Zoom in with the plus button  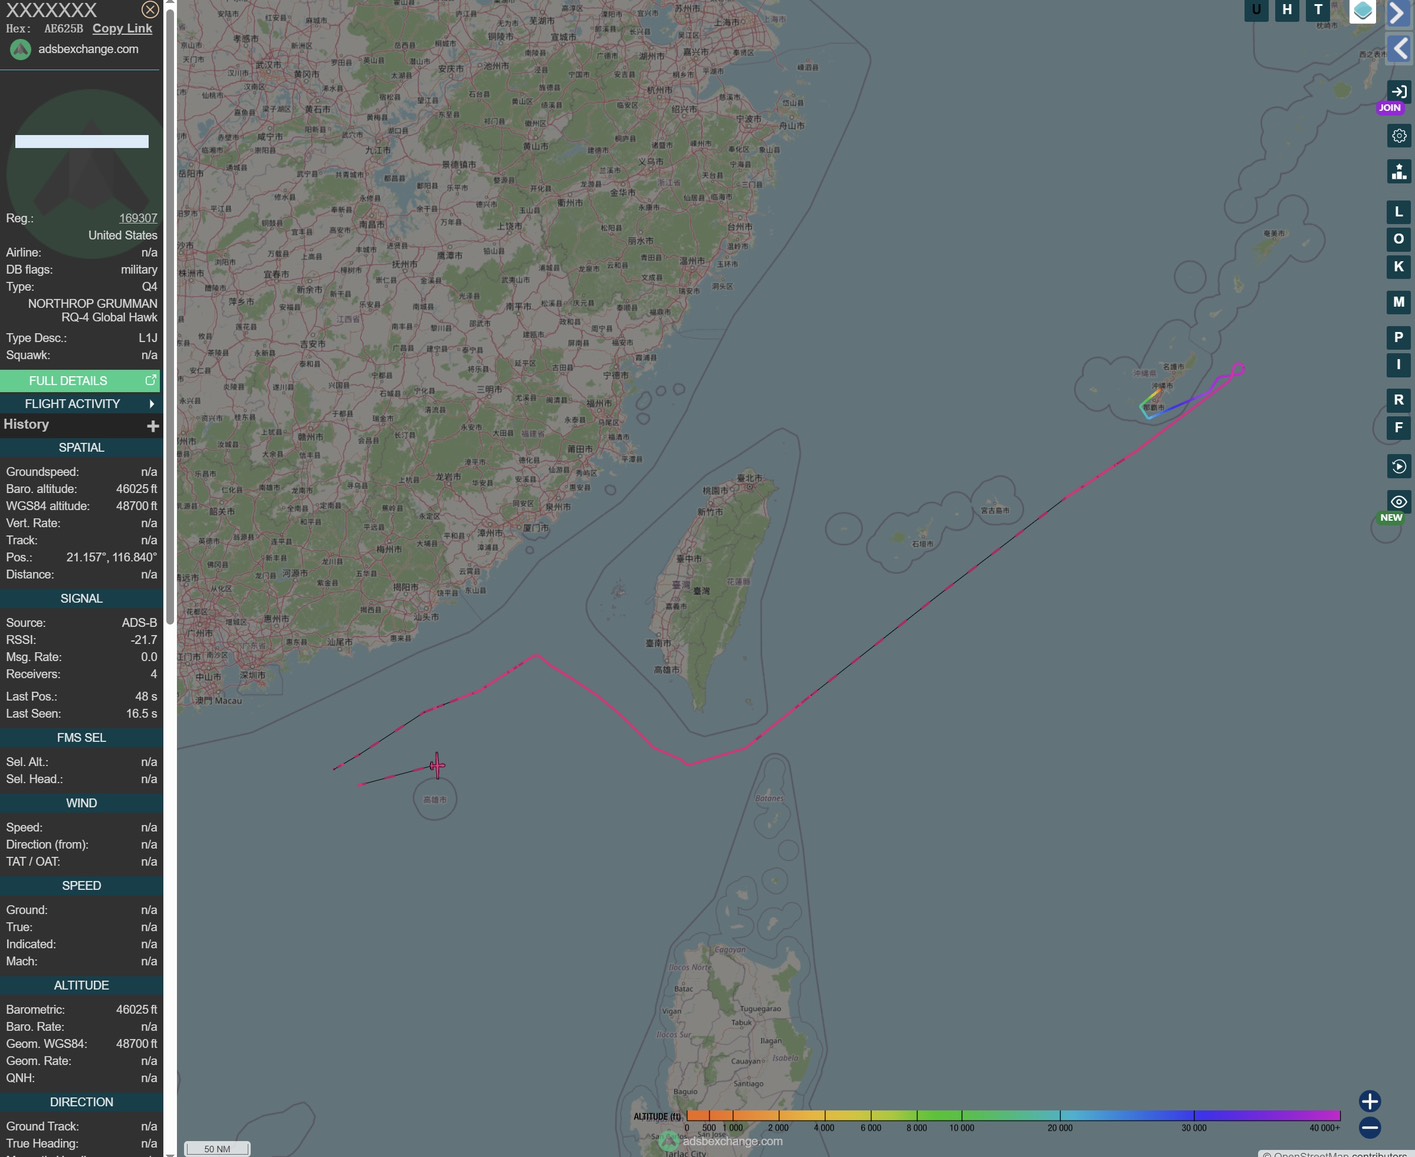(1370, 1101)
